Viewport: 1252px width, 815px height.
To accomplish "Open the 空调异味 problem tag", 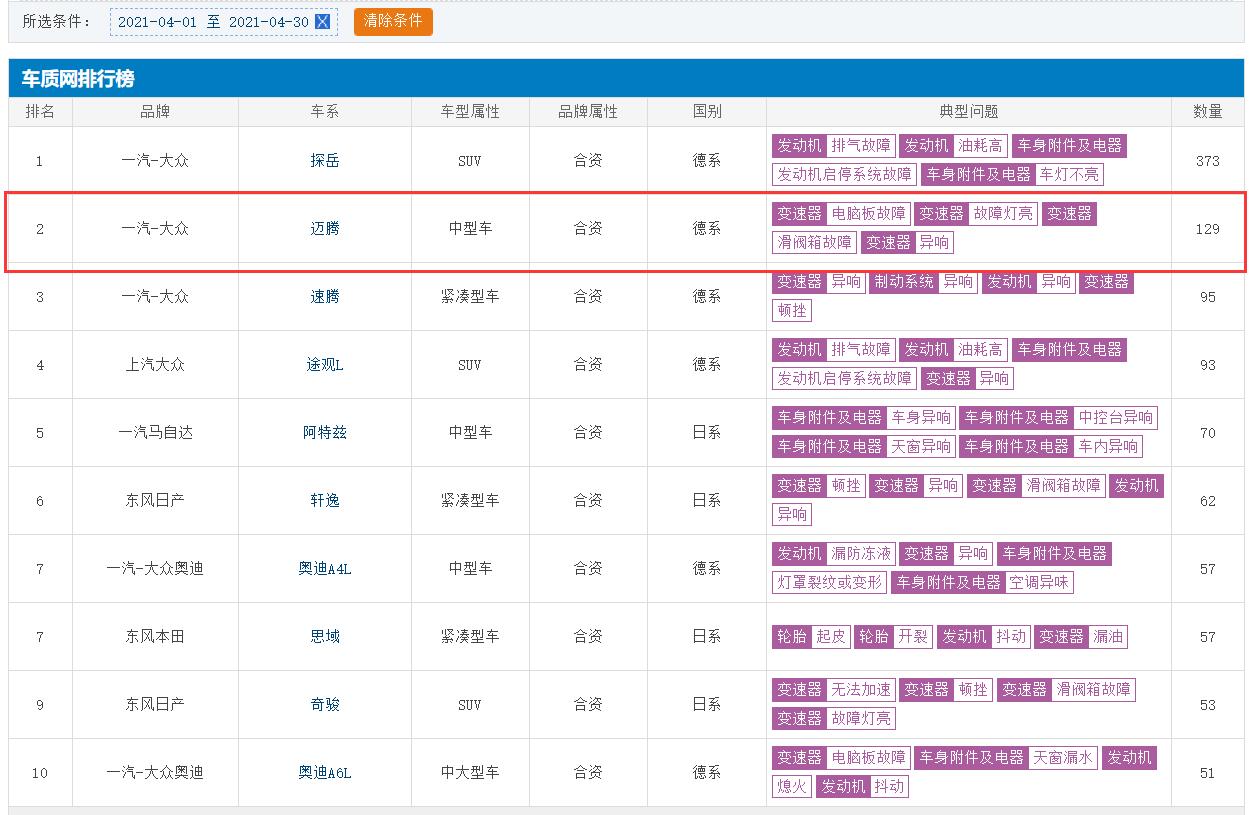I will [x=1038, y=583].
